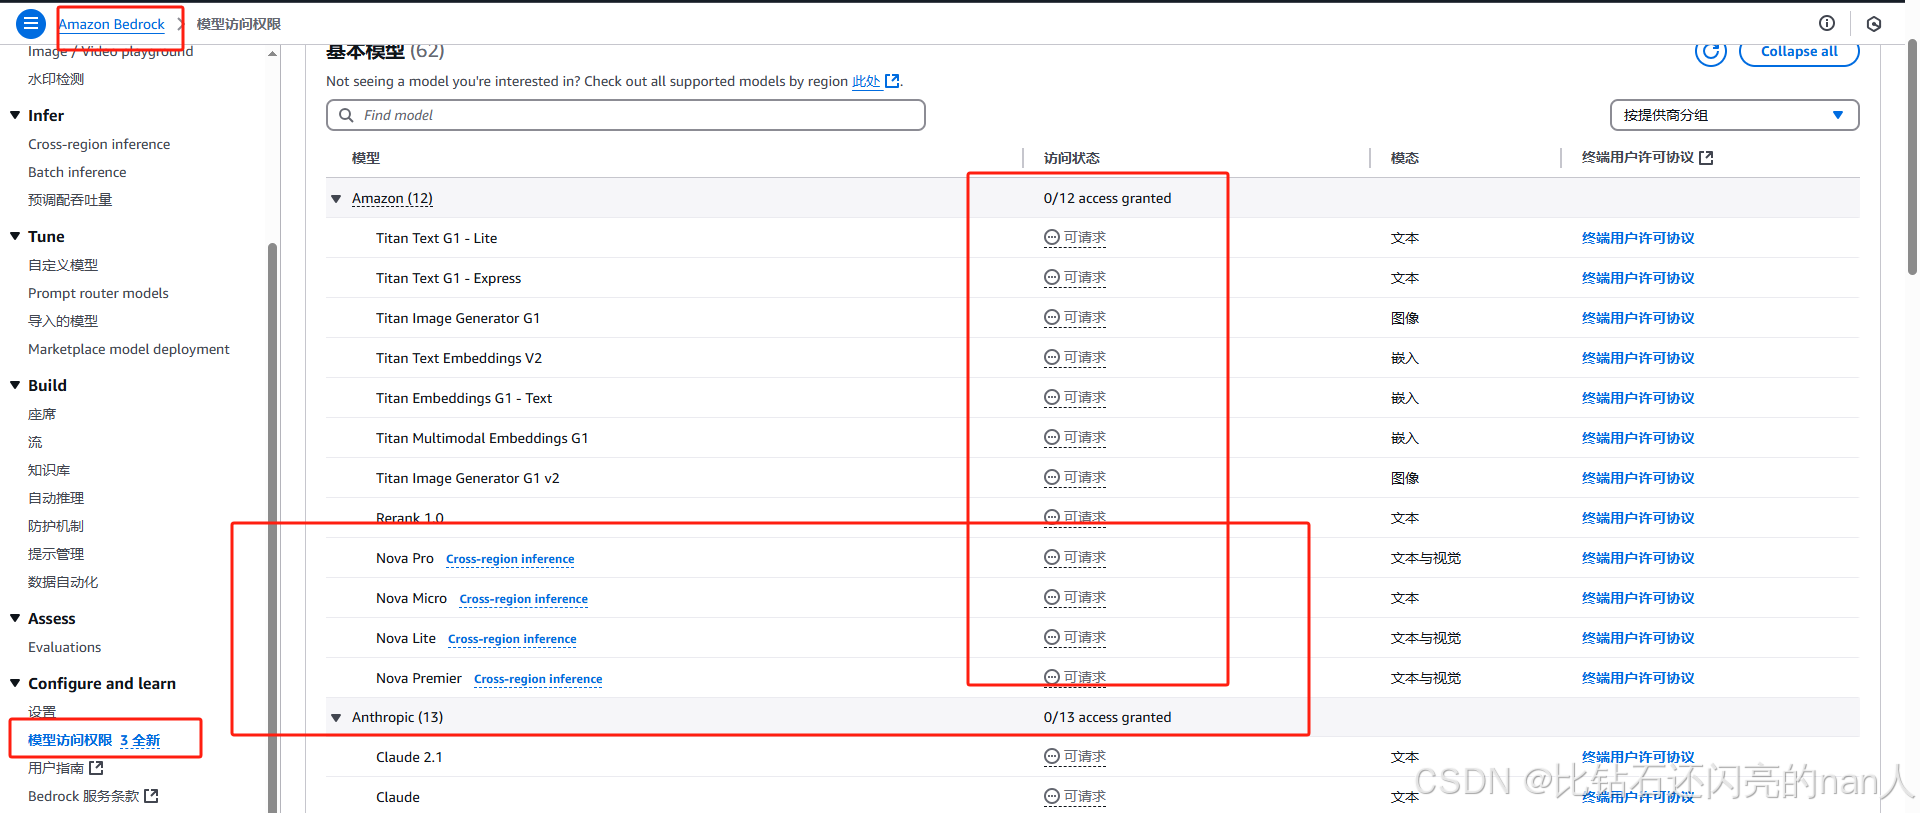Click Cross-region inference link for Nova Lite
Viewport: 1920px width, 813px height.
point(512,639)
